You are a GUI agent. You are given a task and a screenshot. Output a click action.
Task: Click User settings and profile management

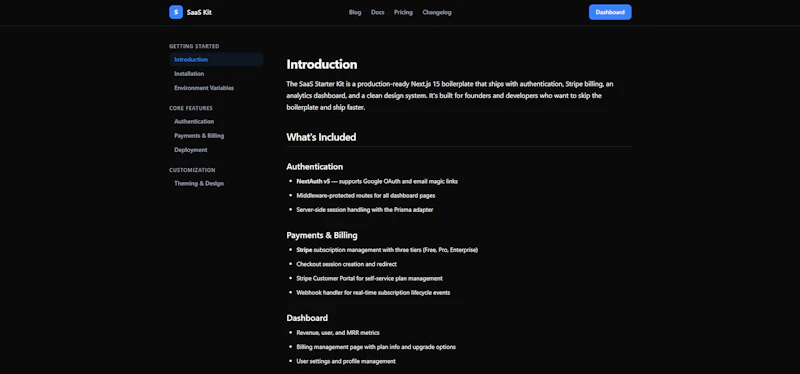[x=346, y=361]
